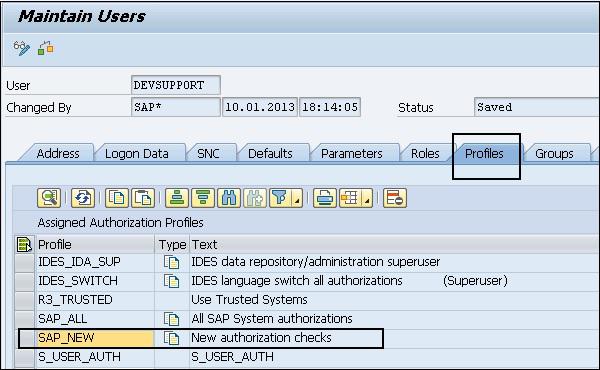Open the Groups tab
This screenshot has height=370, width=600.
coord(554,153)
